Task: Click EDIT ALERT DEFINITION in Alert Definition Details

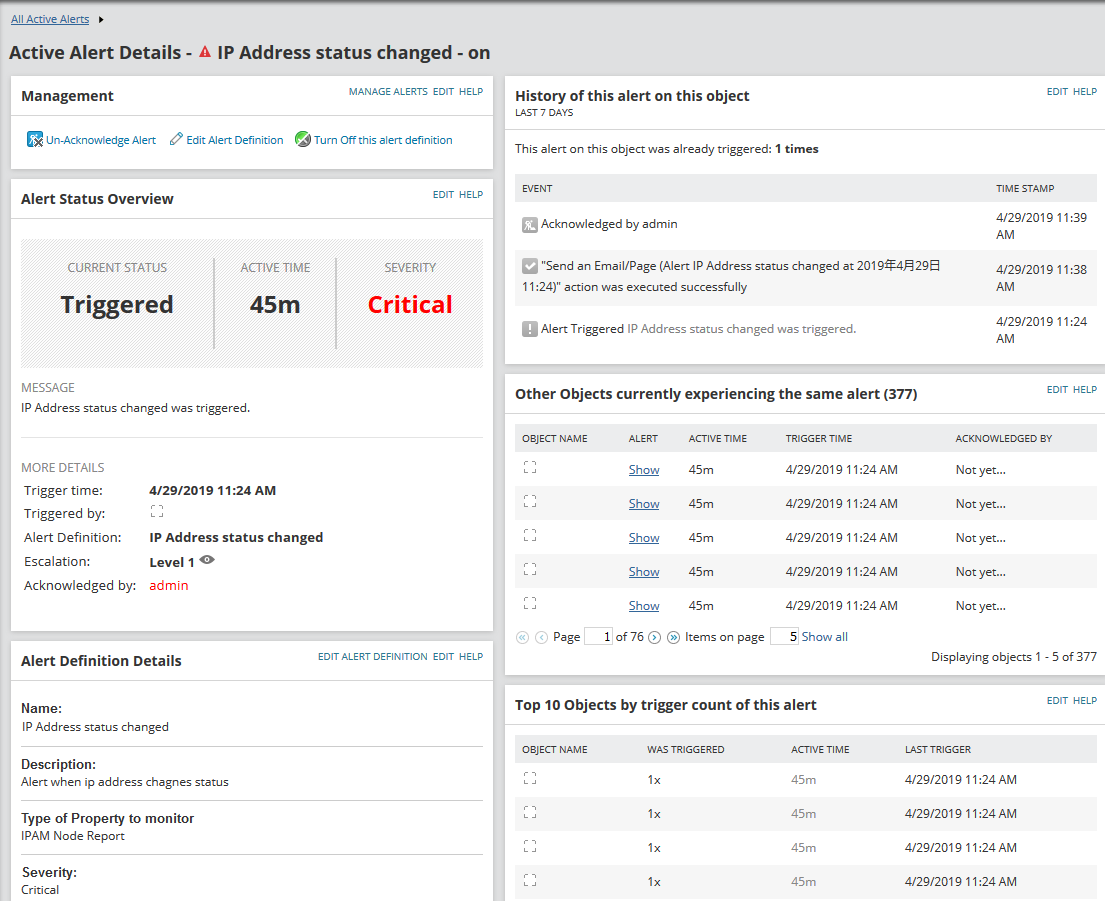Action: [372, 657]
